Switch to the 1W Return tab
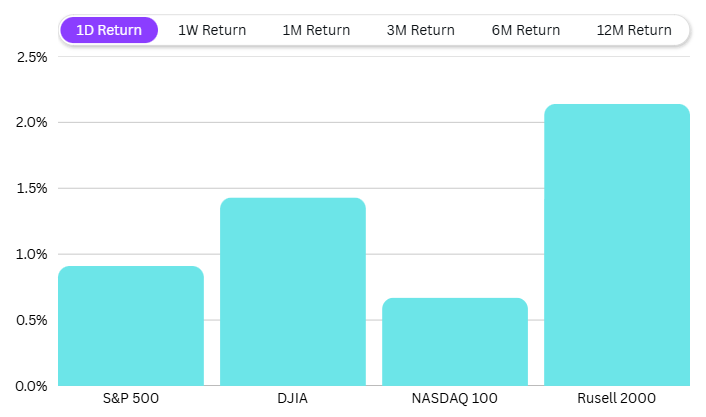The image size is (706, 417). pyautogui.click(x=212, y=30)
